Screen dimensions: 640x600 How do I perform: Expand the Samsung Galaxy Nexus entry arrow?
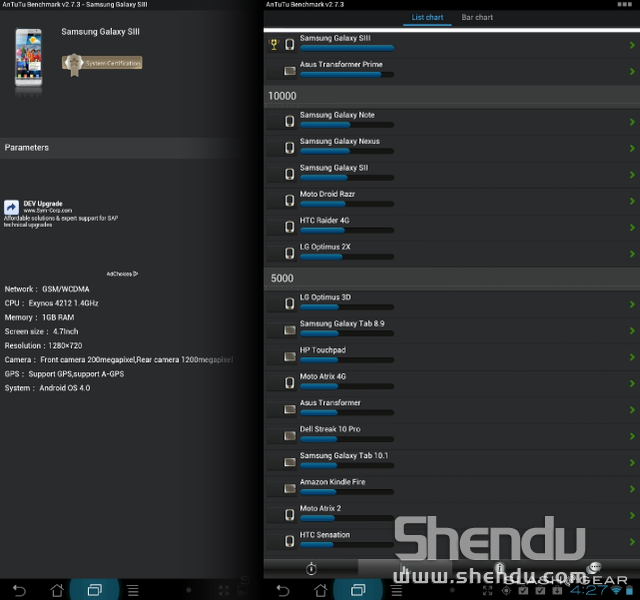click(x=632, y=147)
